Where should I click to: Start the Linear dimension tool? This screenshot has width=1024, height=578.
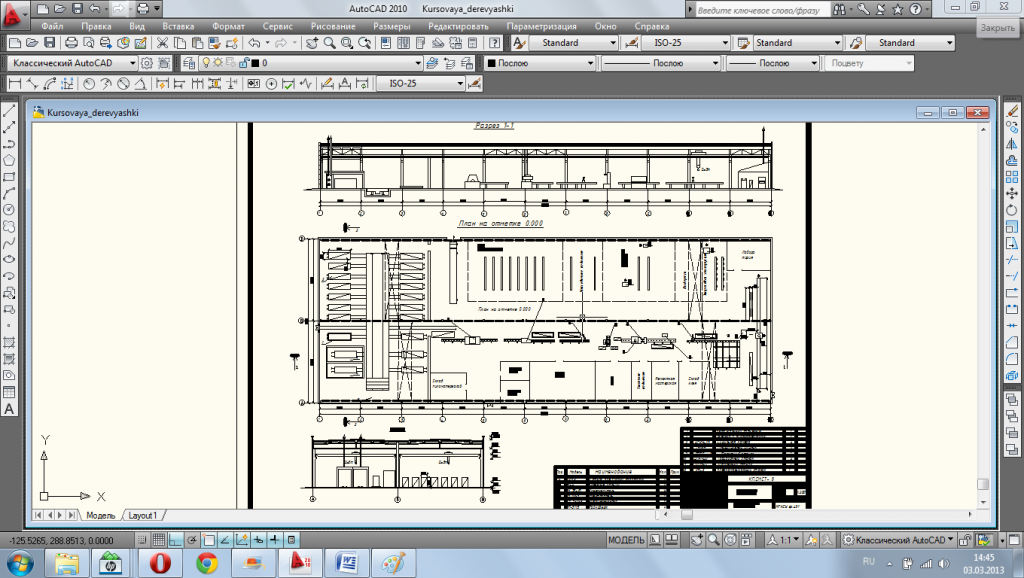click(14, 84)
